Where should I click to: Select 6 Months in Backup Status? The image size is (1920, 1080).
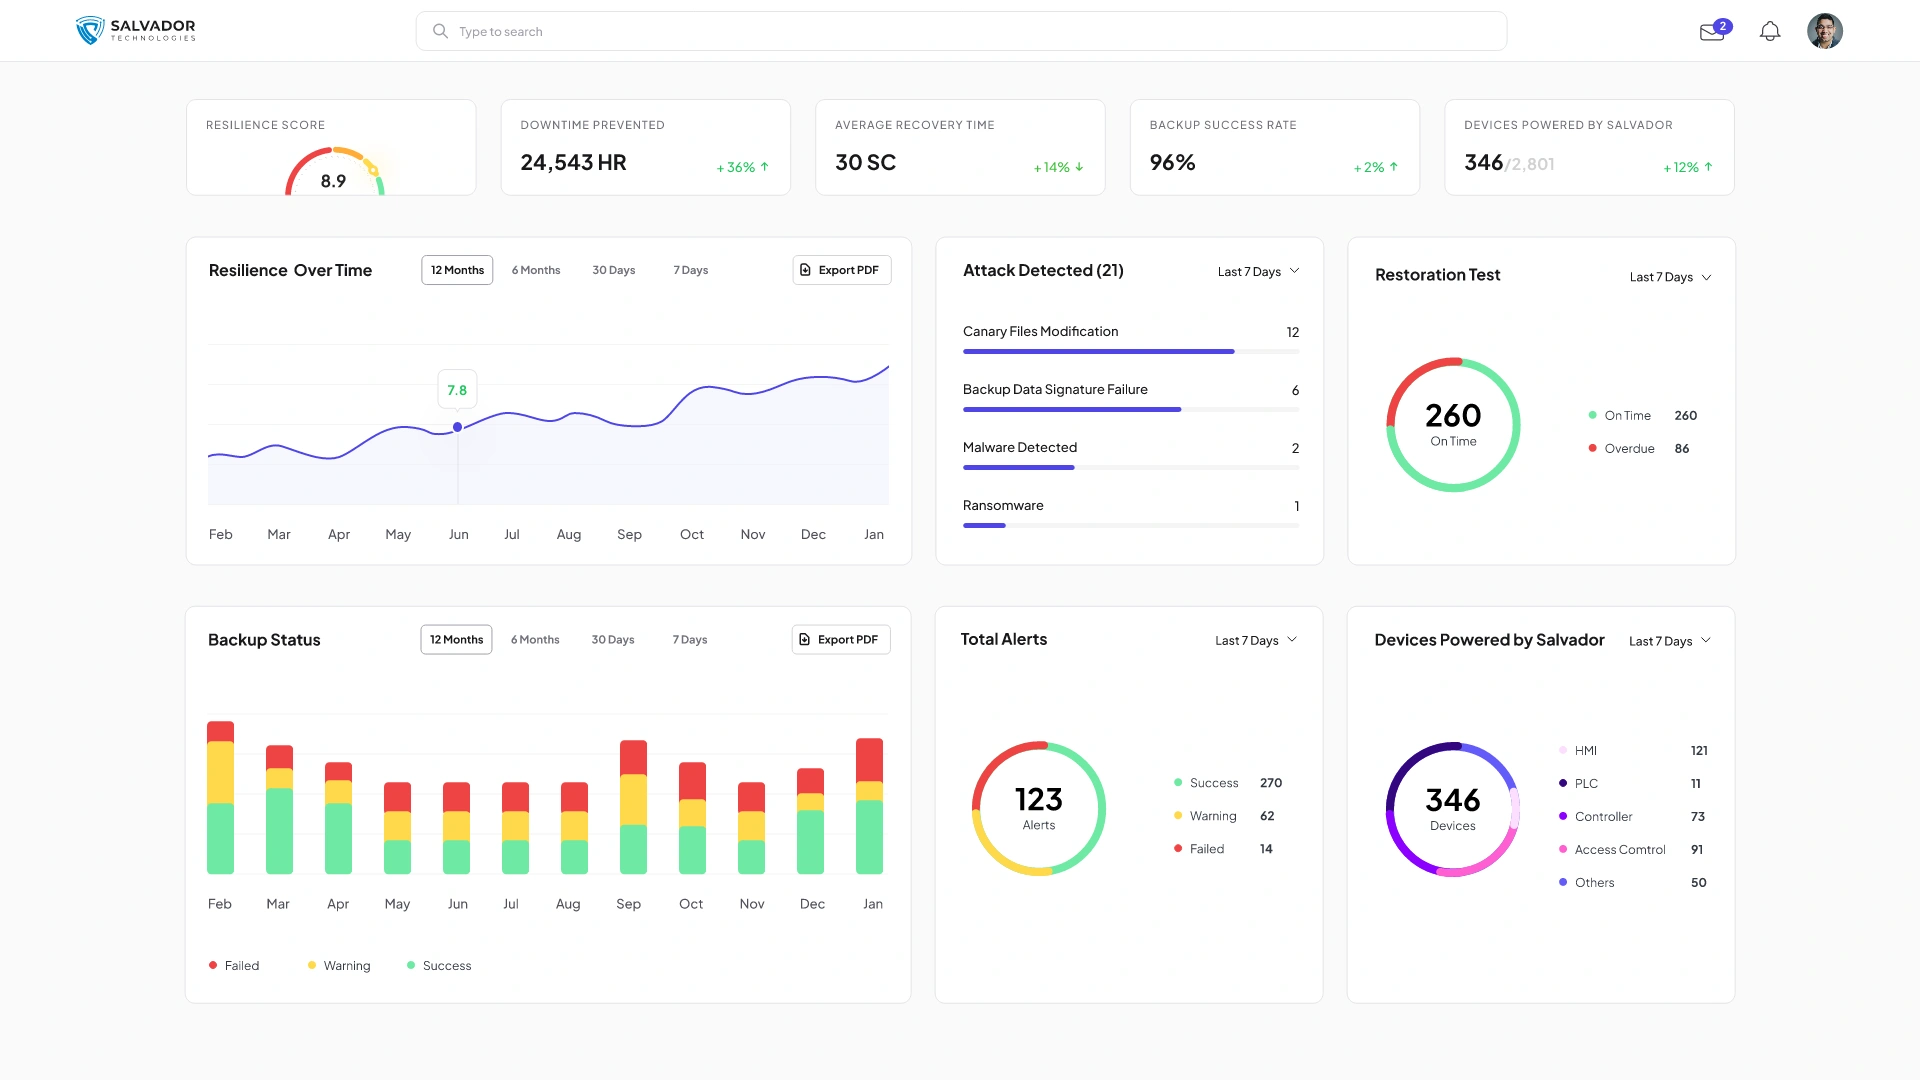(535, 639)
